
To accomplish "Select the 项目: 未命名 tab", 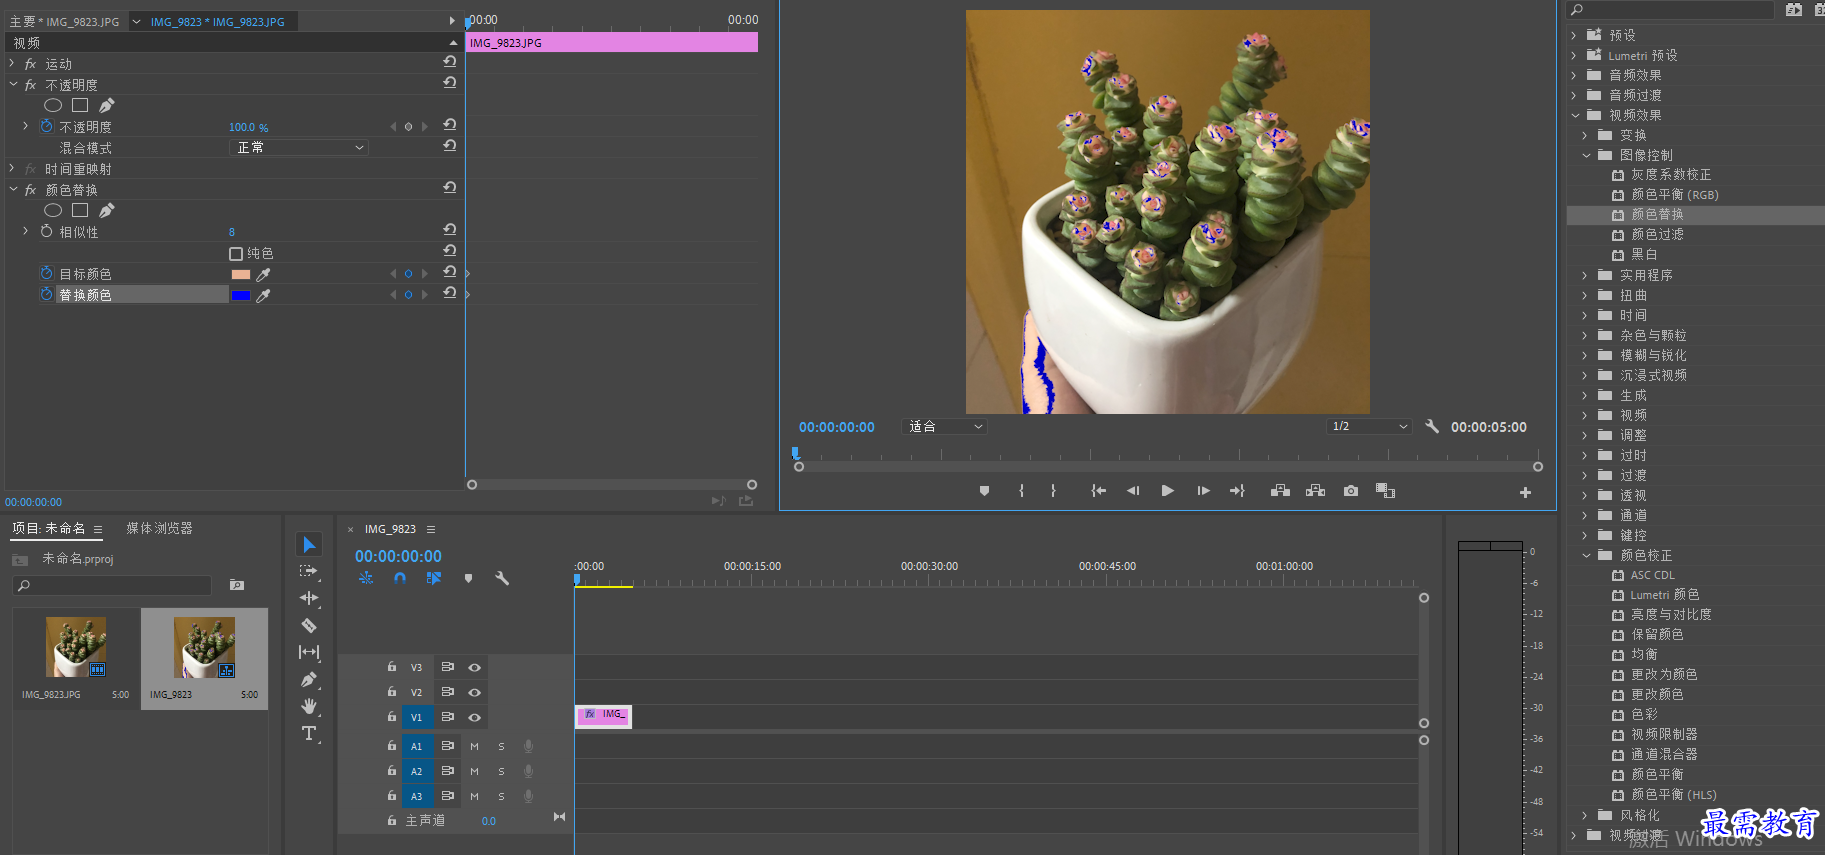I will coord(49,528).
